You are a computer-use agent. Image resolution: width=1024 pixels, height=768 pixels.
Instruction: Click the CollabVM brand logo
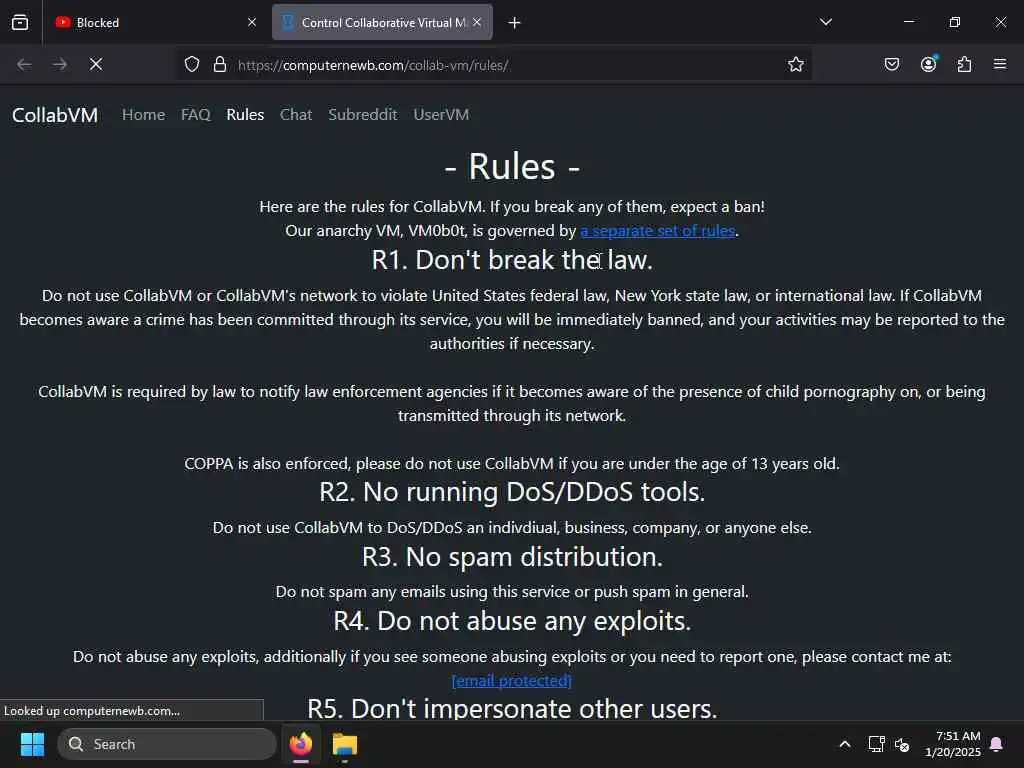55,115
